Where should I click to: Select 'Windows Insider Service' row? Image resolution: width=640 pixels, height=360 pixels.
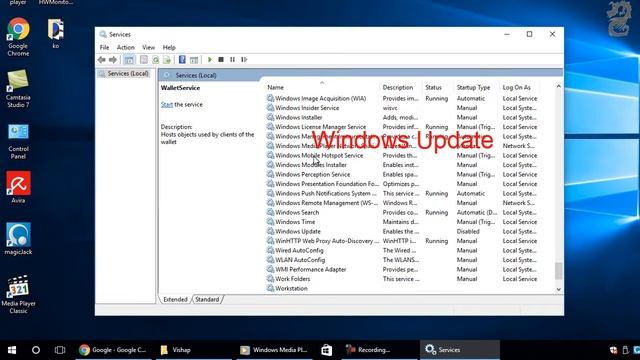click(x=402, y=108)
